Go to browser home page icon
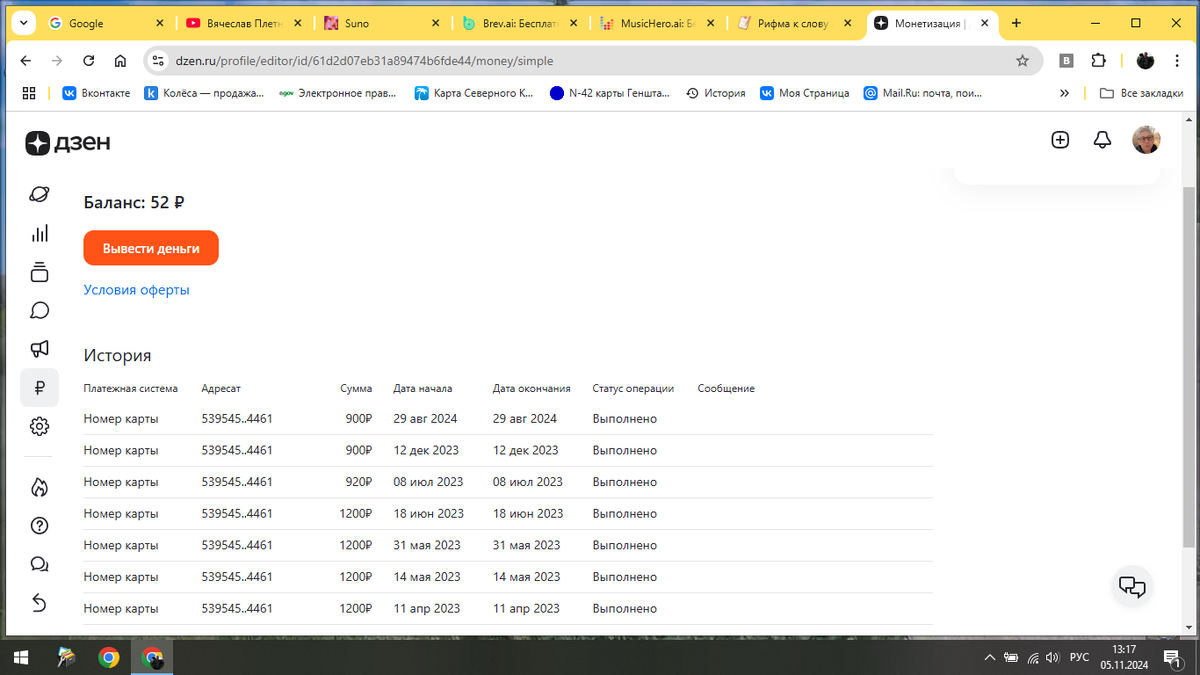The height and width of the screenshot is (675, 1200). (120, 61)
